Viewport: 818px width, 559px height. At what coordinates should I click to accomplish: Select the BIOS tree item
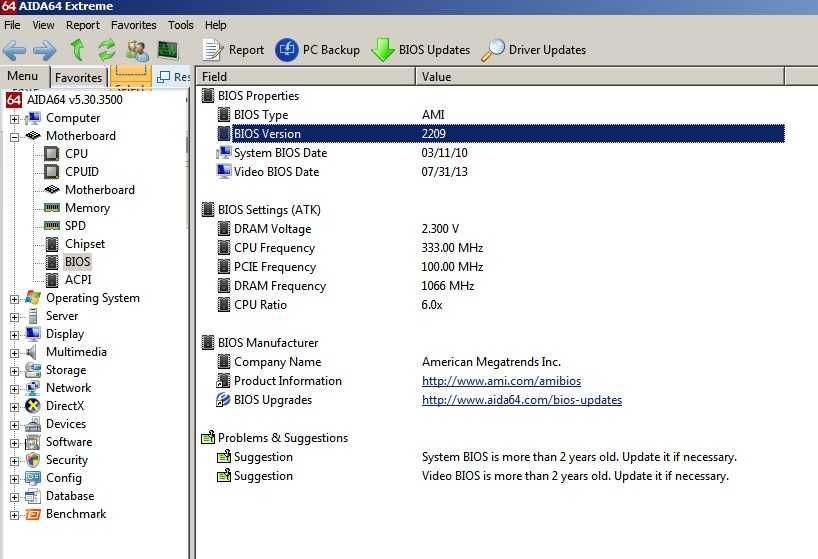(77, 262)
